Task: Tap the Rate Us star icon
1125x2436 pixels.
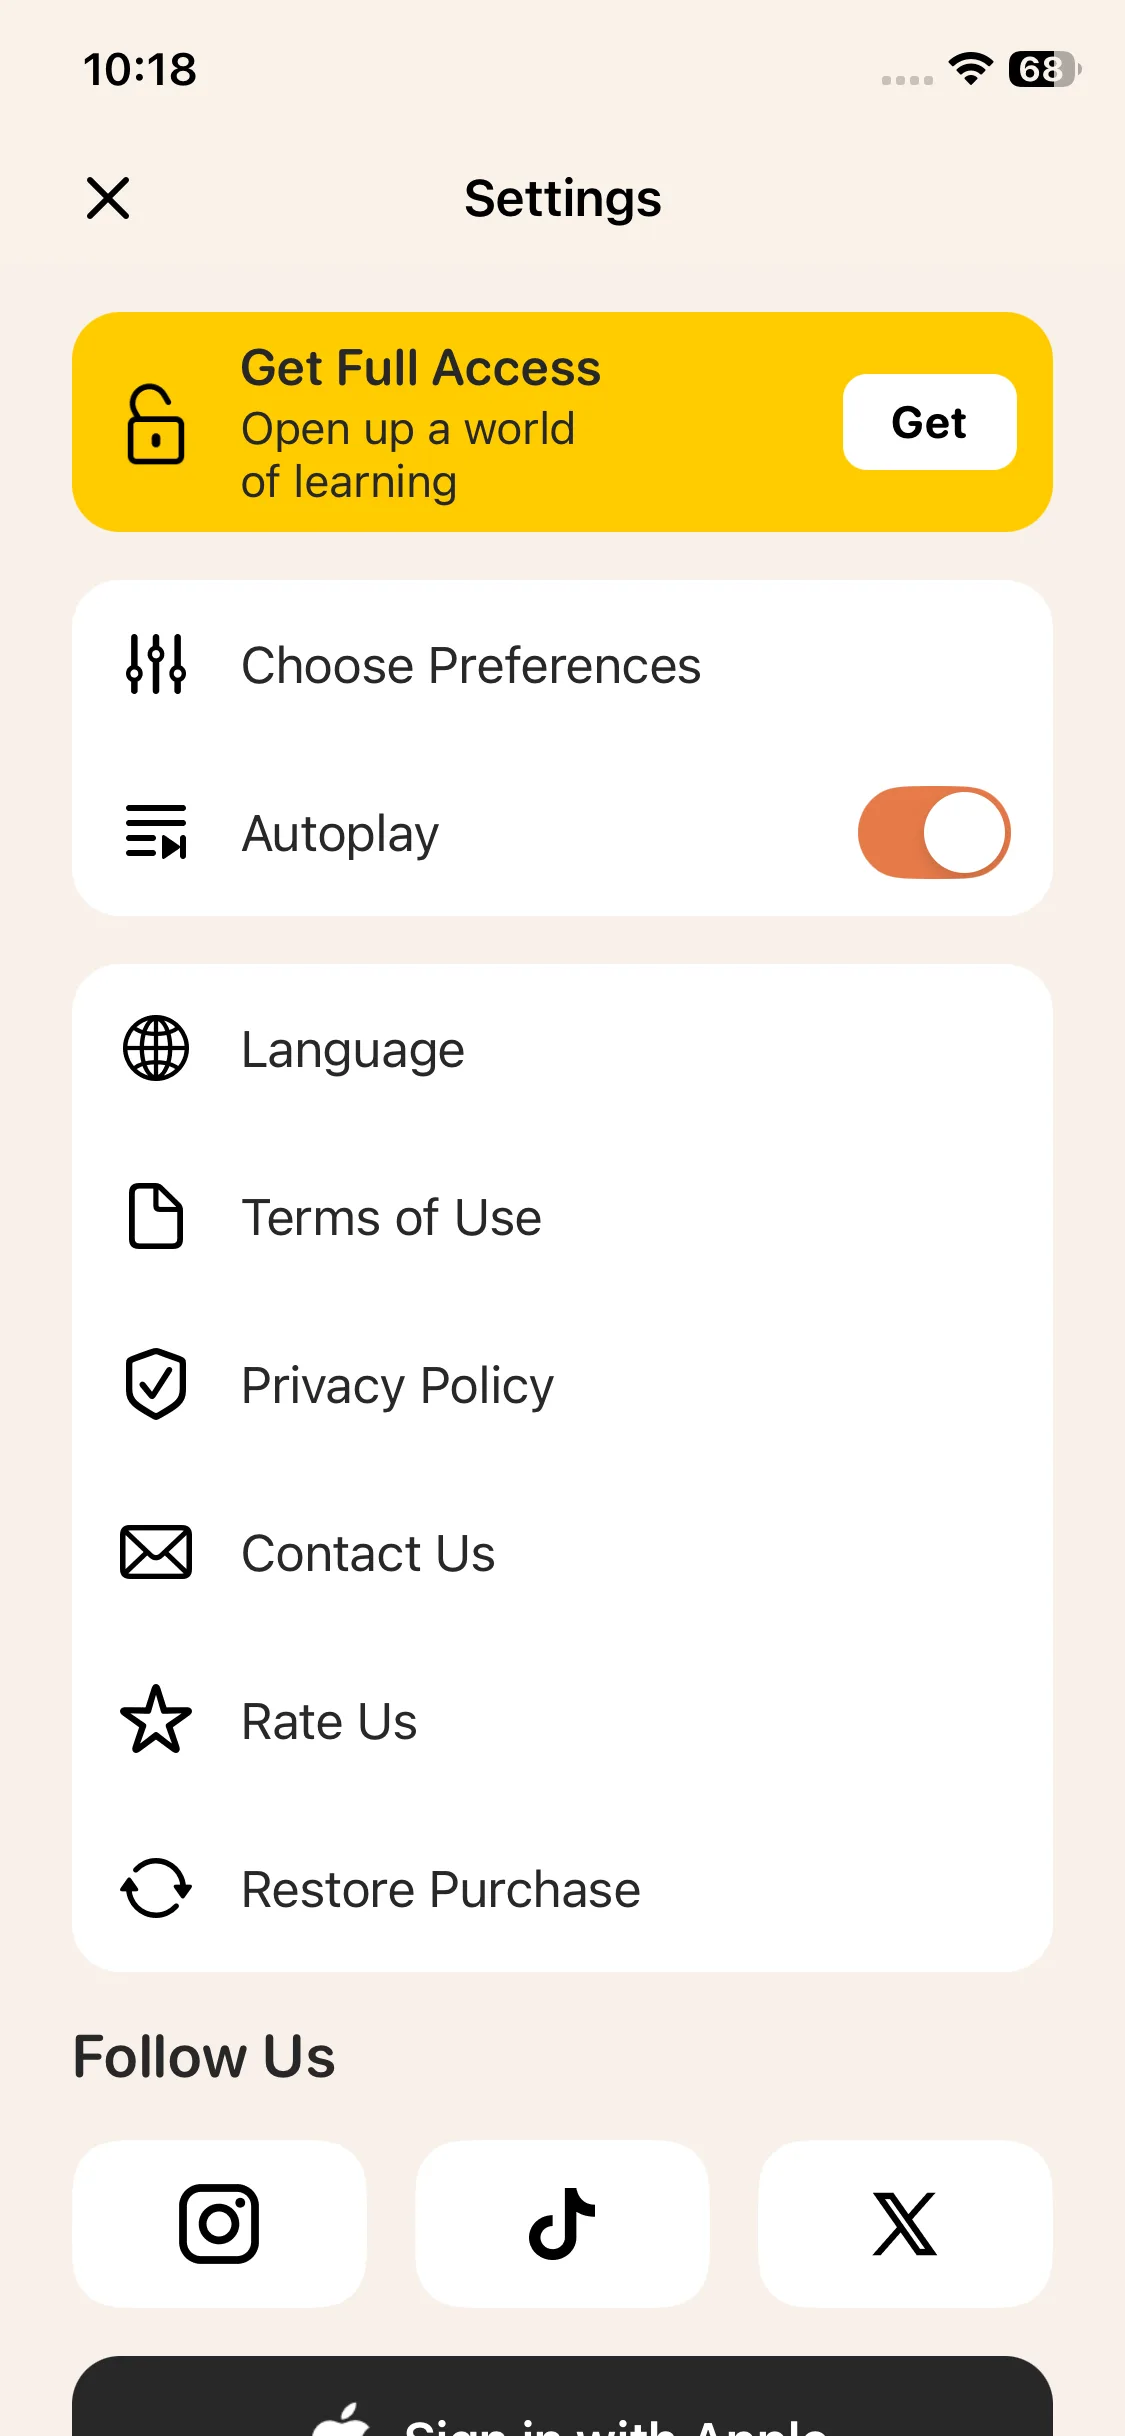Action: pos(156,1720)
